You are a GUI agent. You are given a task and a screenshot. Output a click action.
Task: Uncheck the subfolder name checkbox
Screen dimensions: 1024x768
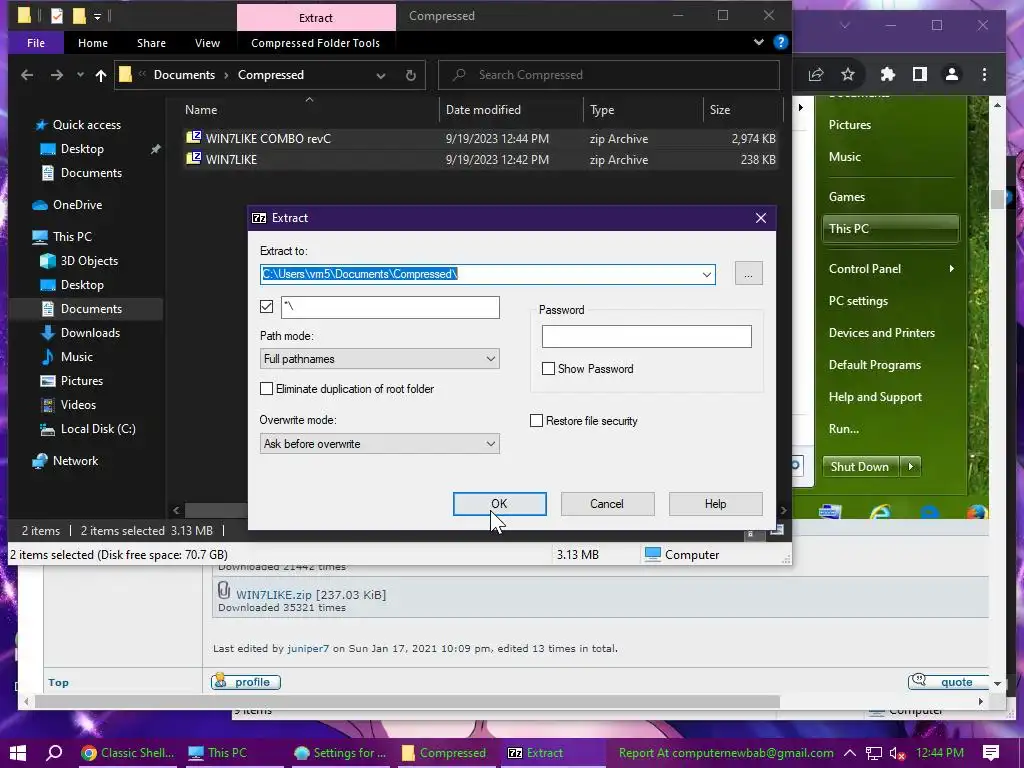(x=266, y=306)
